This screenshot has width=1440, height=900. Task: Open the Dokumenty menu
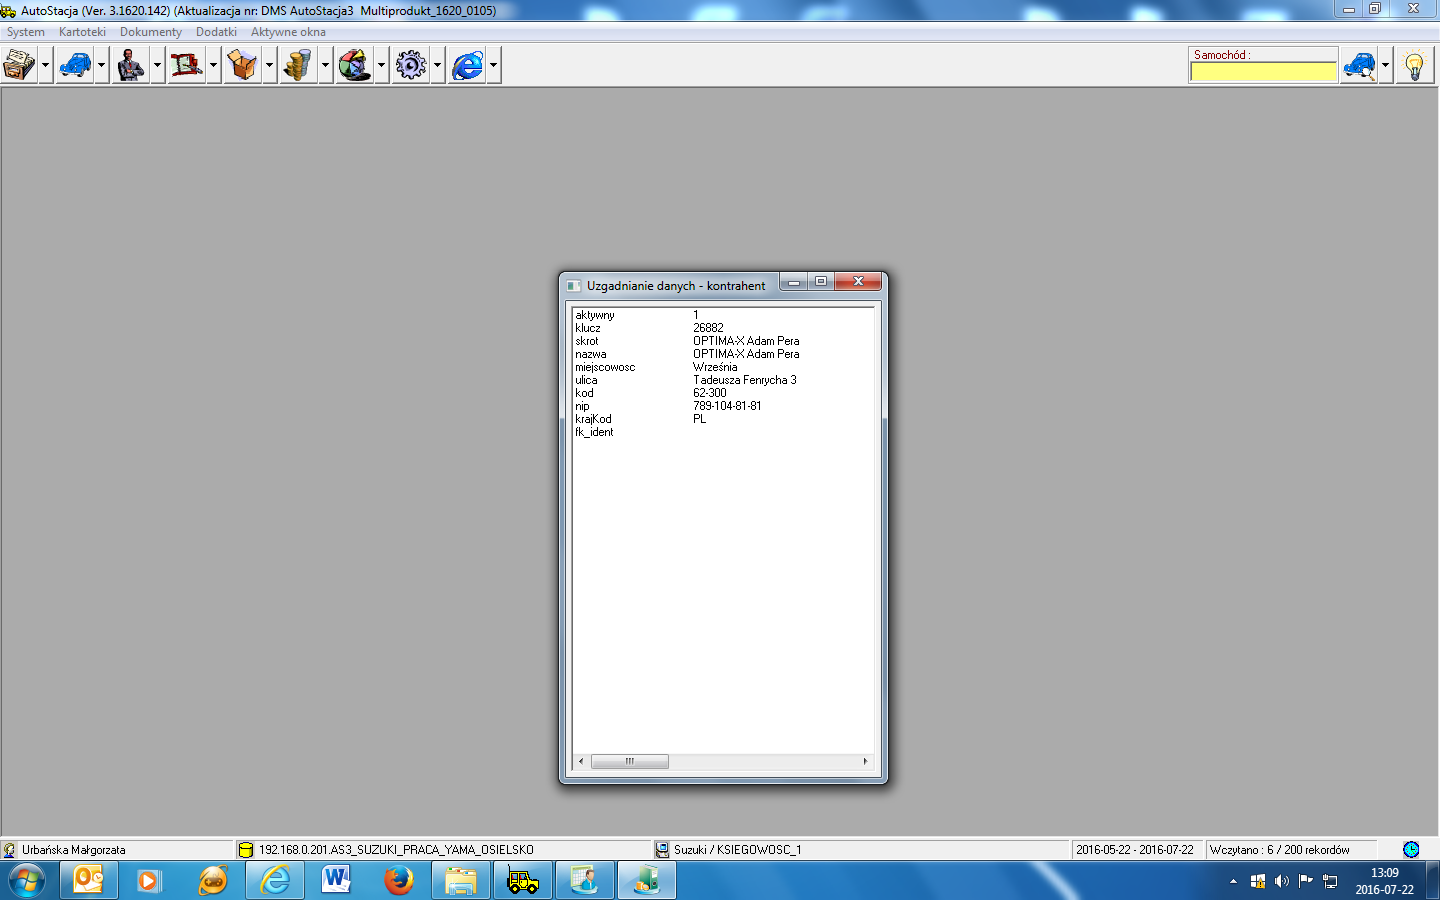click(x=151, y=32)
